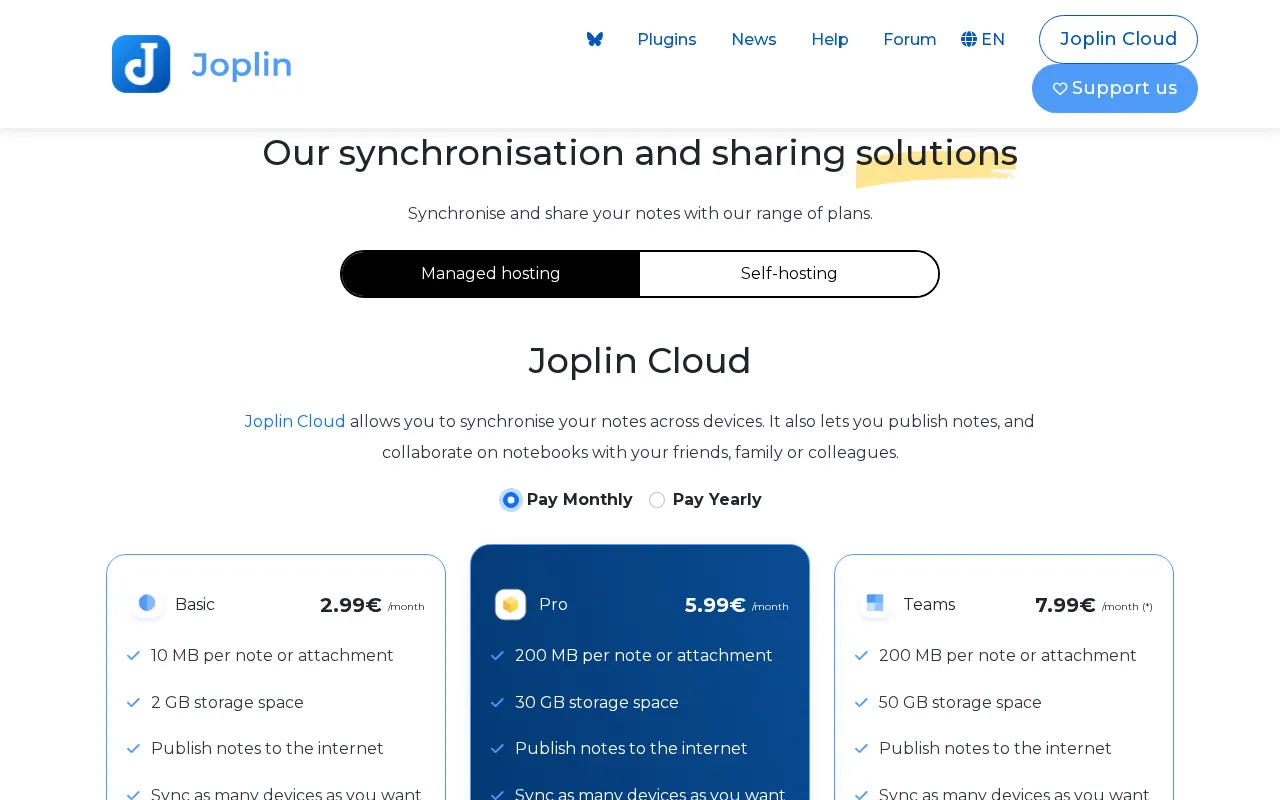1280x800 pixels.
Task: Switch to the Managed hosting tab
Action: (x=490, y=274)
